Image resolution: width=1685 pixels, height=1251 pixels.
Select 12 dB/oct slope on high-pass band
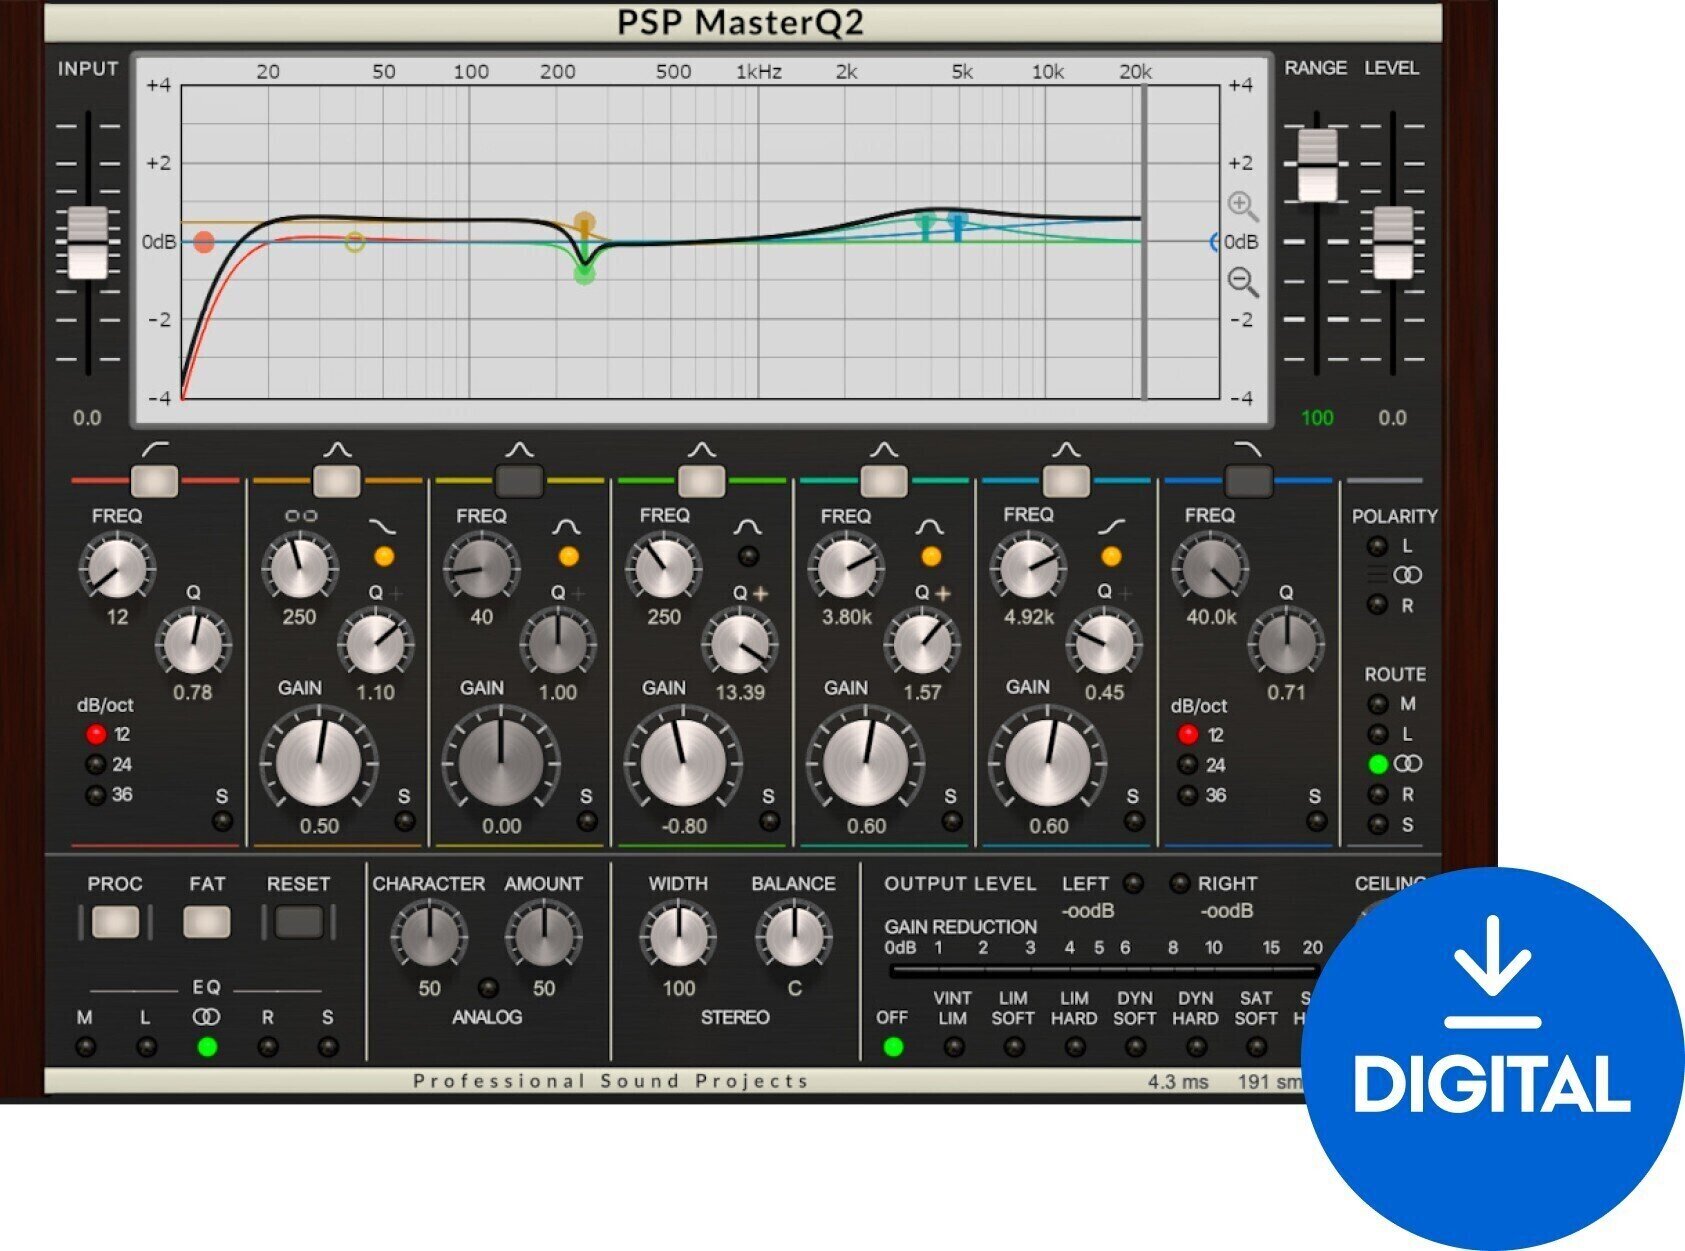(x=96, y=735)
